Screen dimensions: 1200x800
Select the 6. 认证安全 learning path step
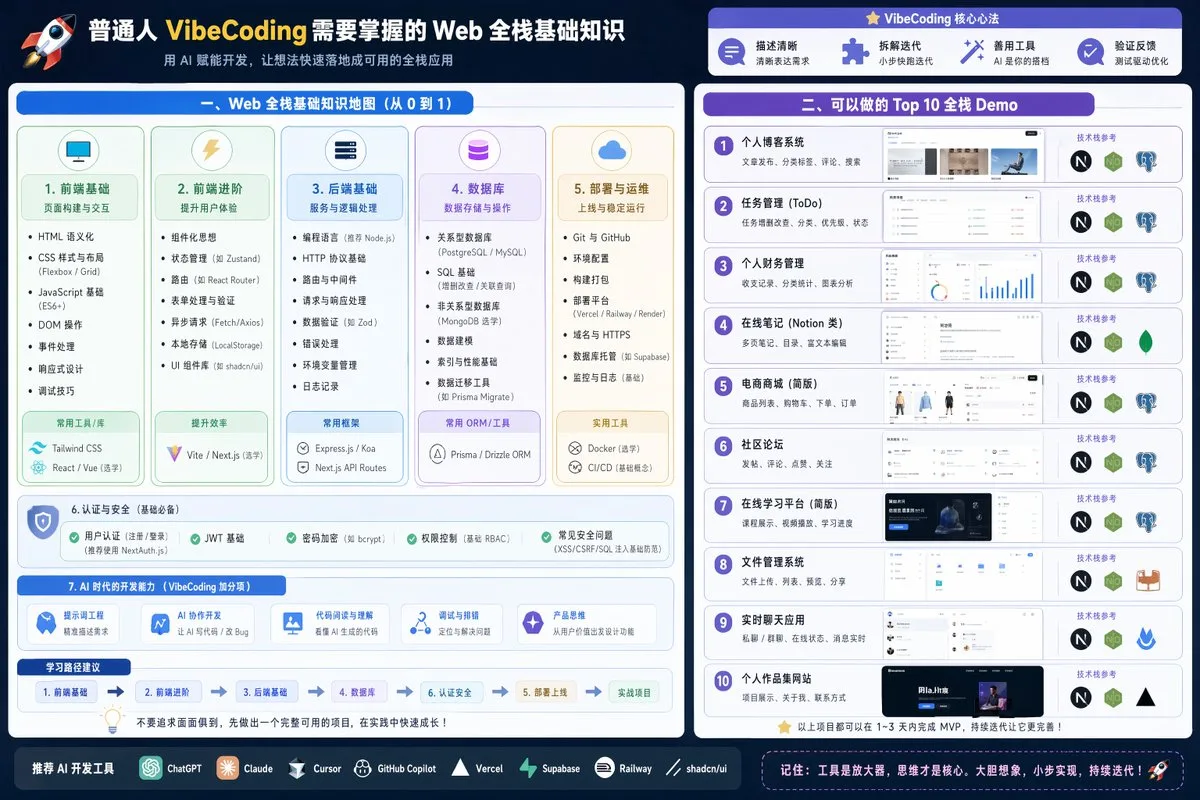(451, 692)
